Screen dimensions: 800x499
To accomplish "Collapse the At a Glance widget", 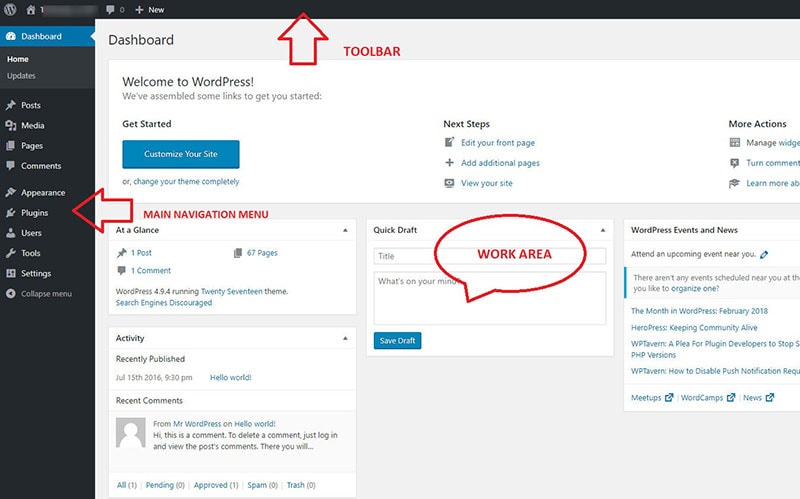I will (345, 230).
